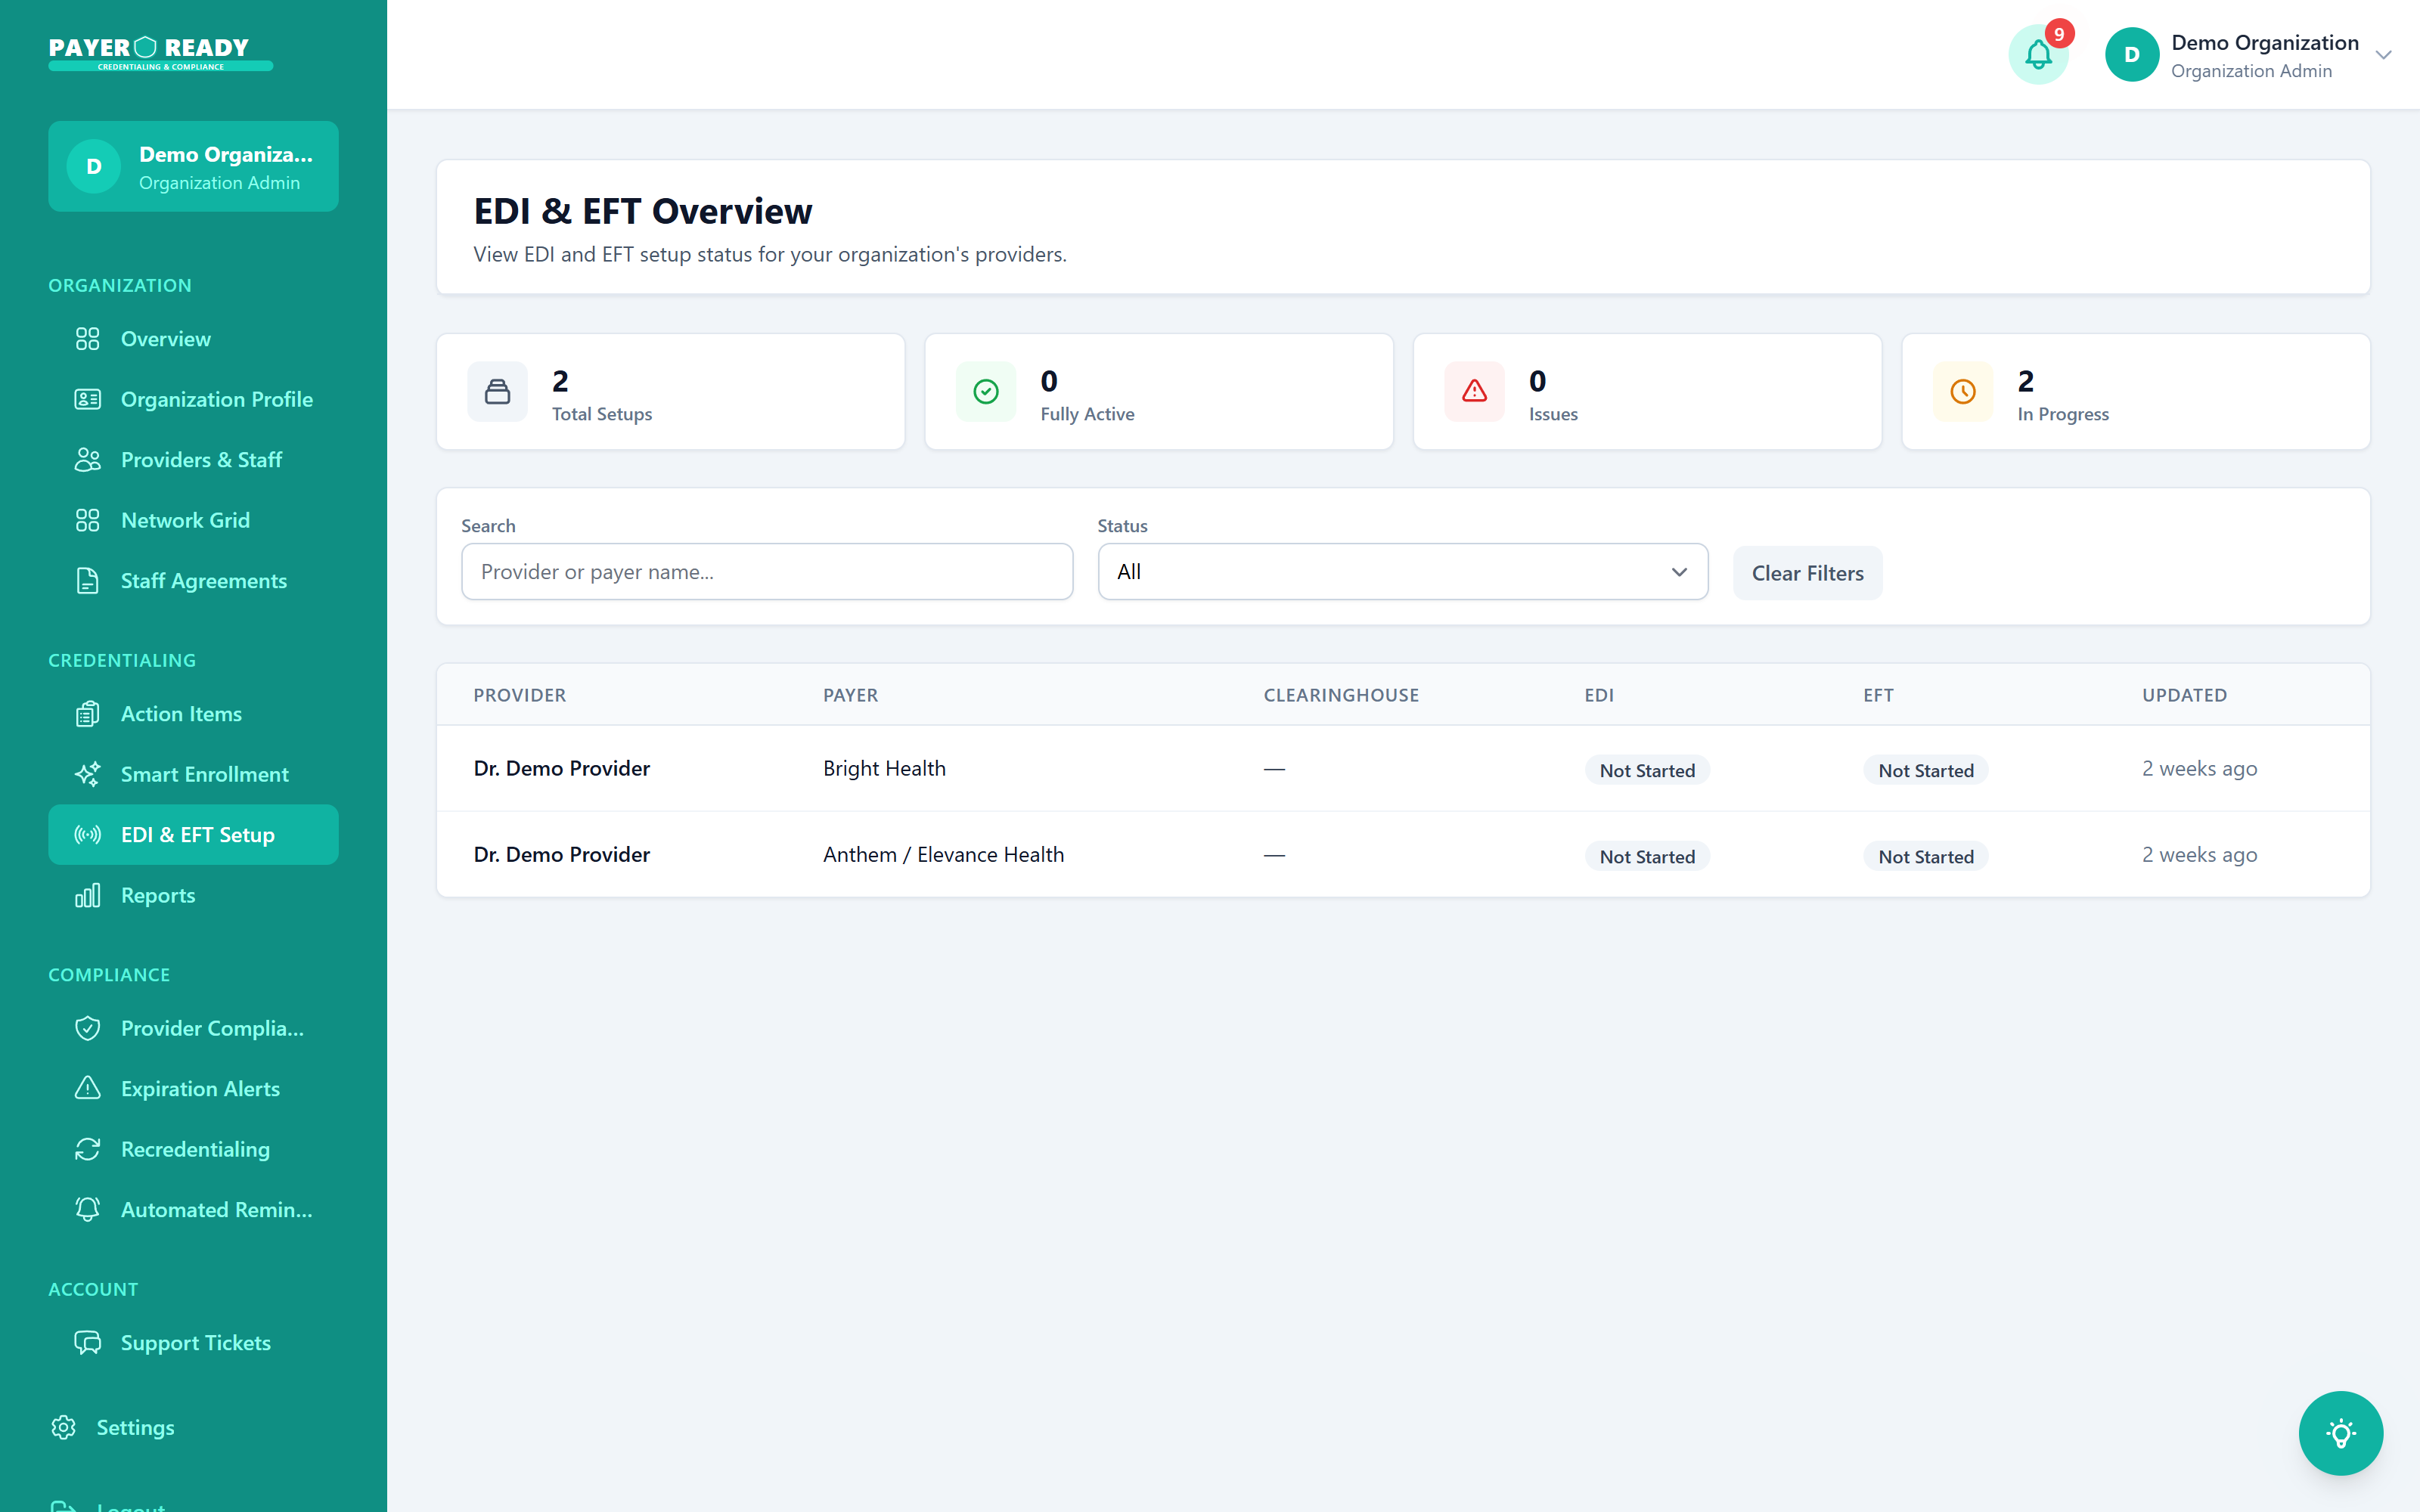The width and height of the screenshot is (2420, 1512).
Task: Click '2 weeks ago' in Anthem row
Action: [2199, 854]
